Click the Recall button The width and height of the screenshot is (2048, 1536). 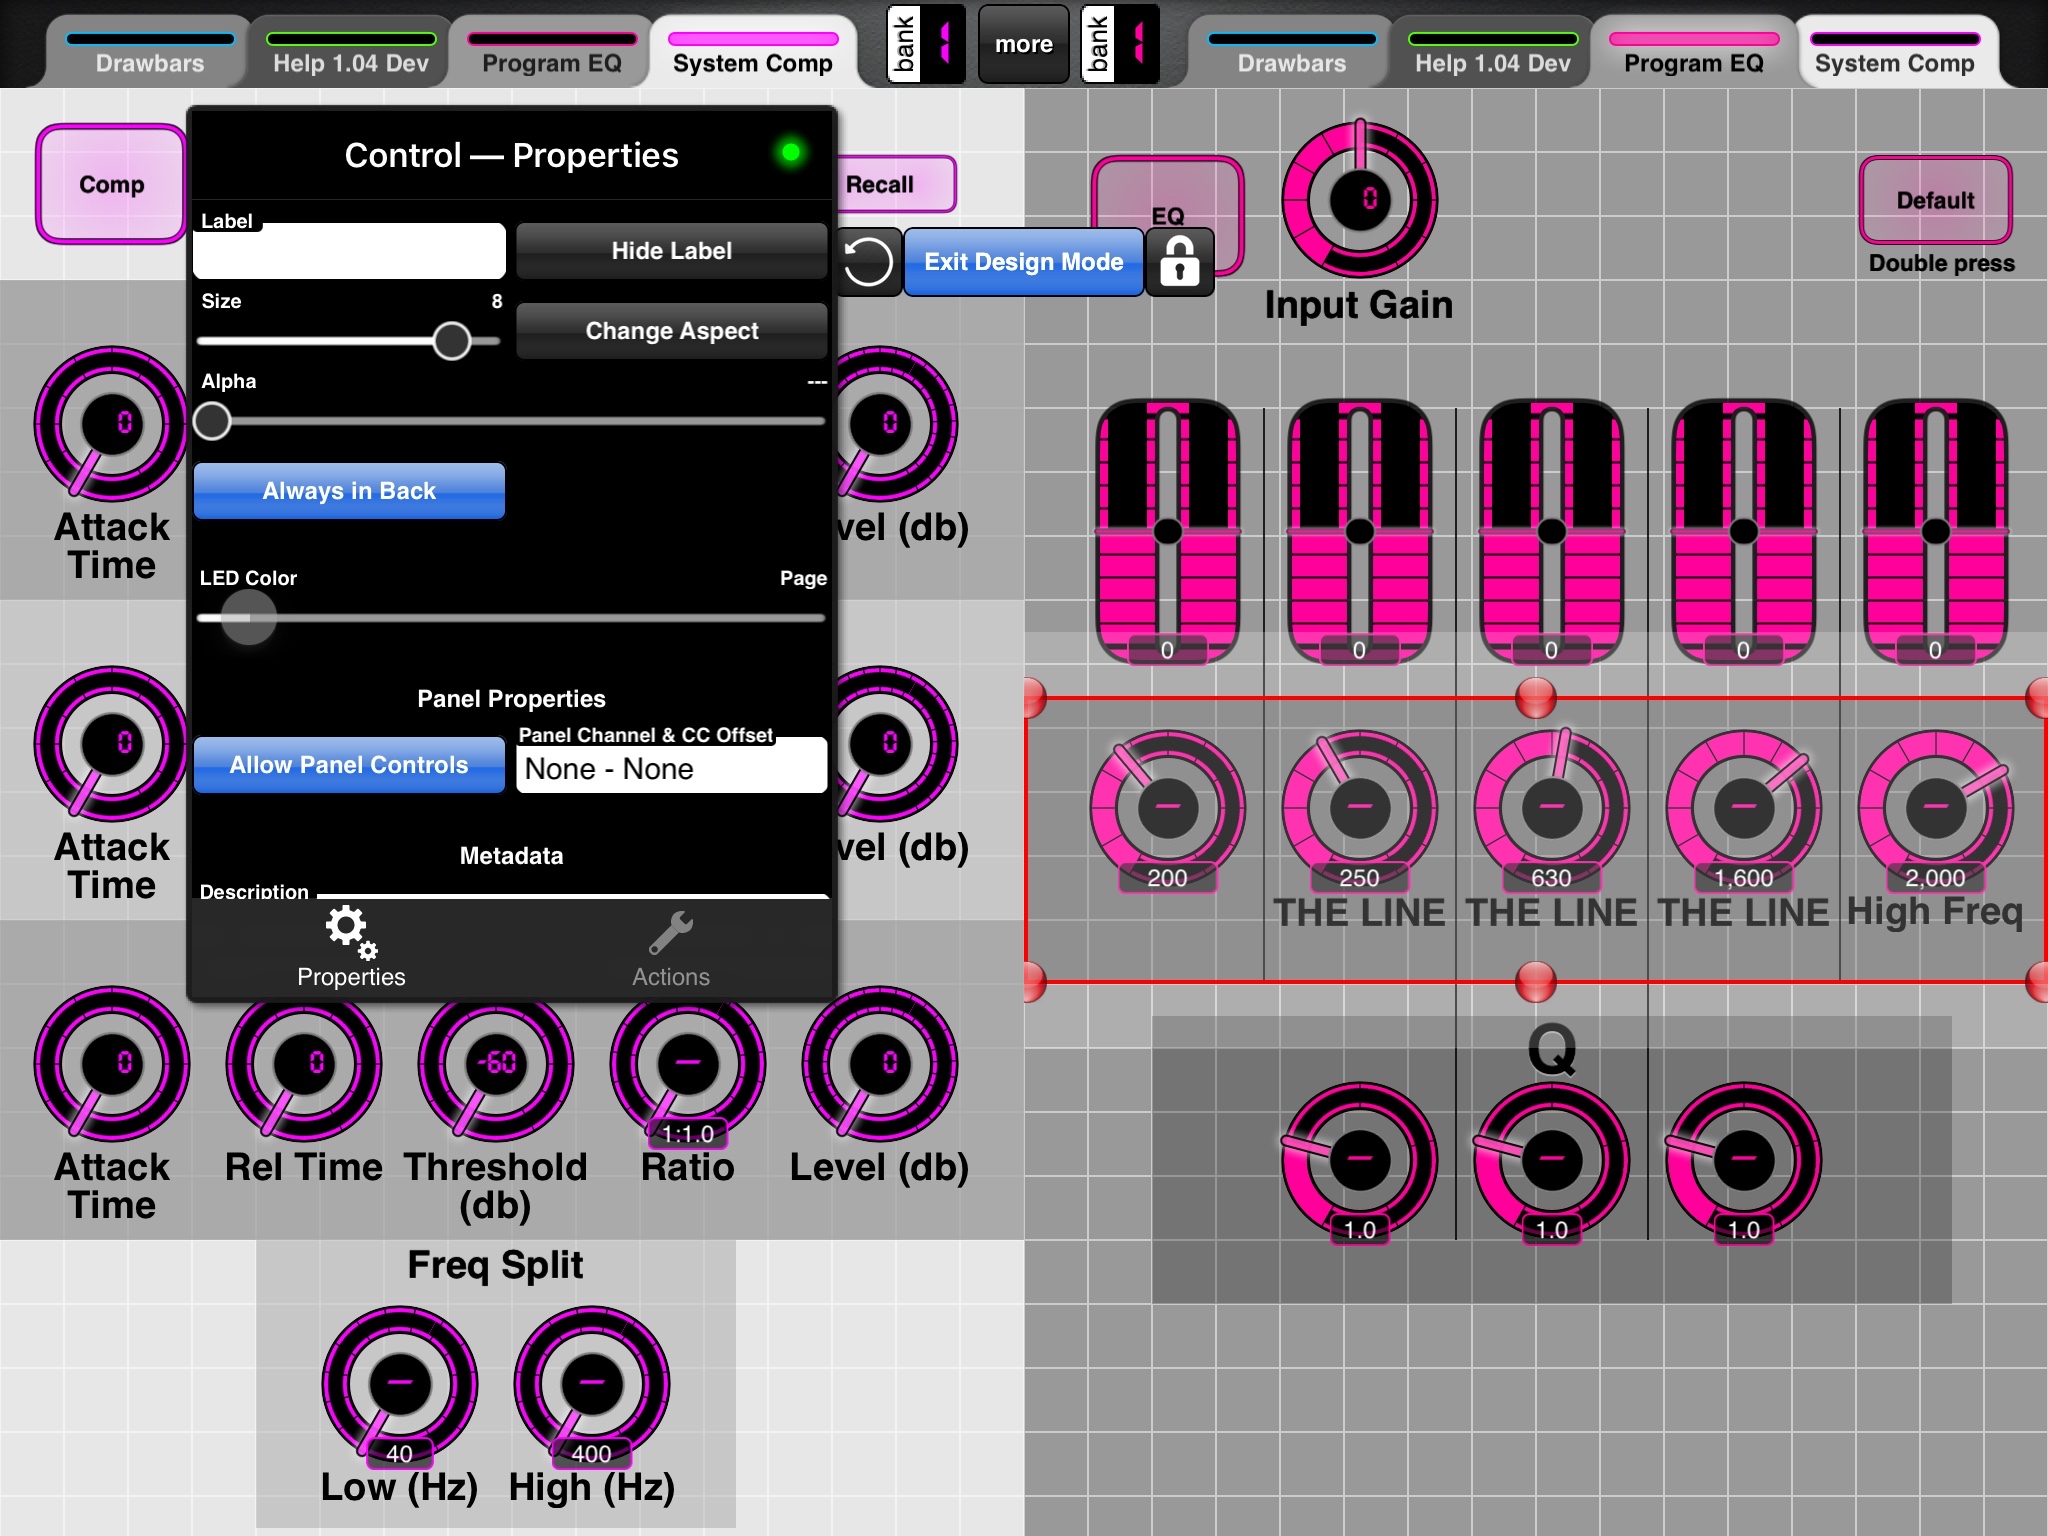click(892, 184)
